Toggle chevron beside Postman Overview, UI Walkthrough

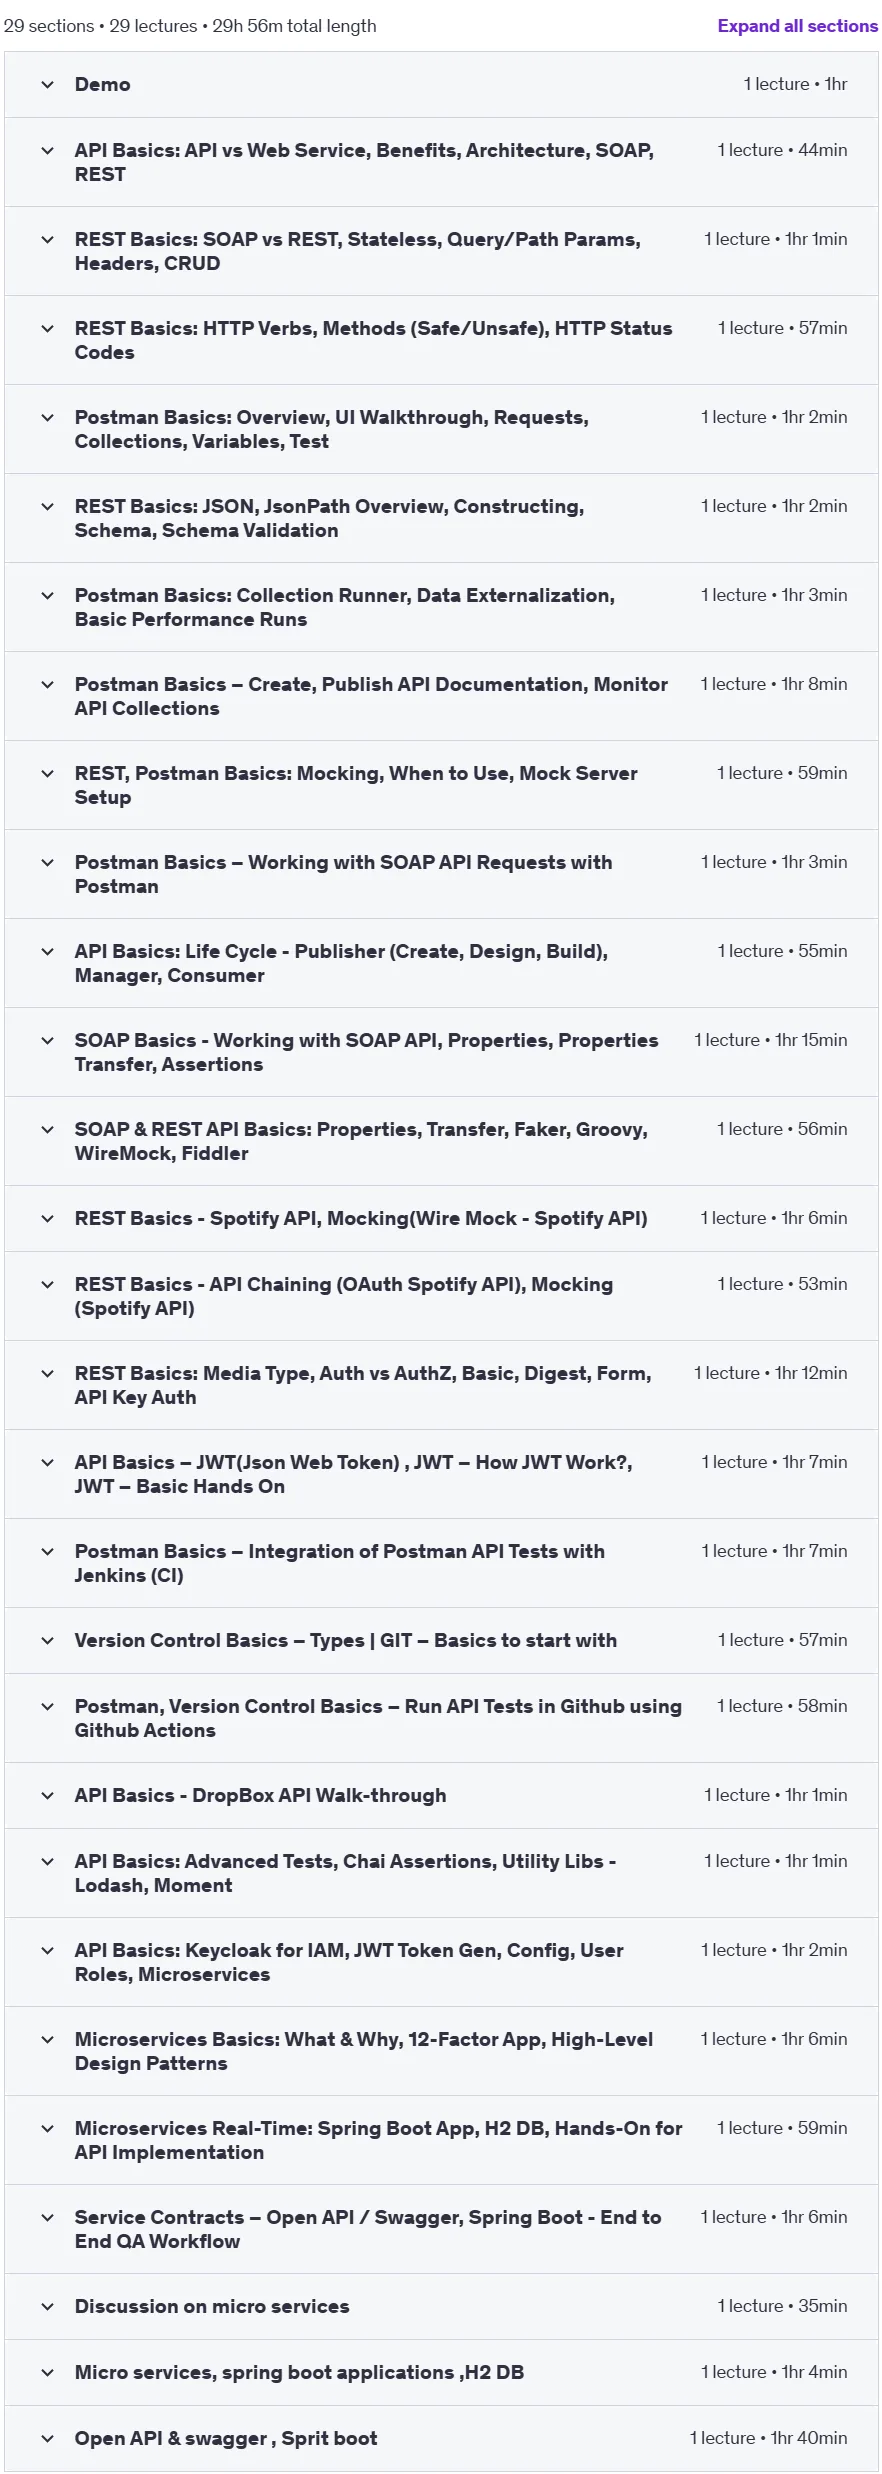(47, 418)
